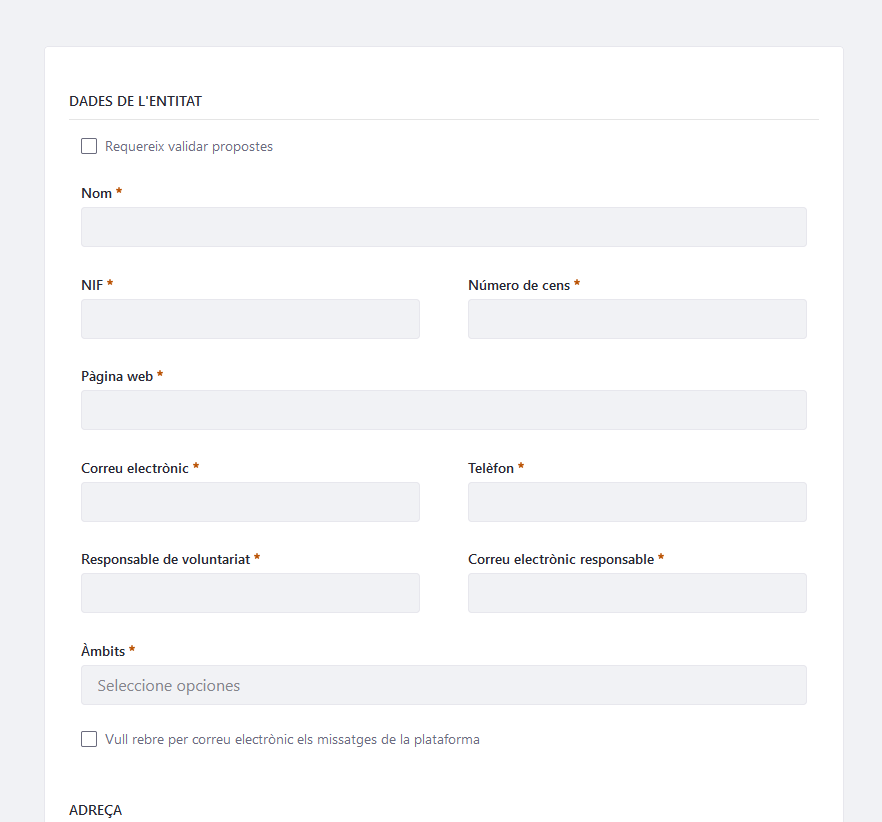Tick the Requereix validar propostes checkbox
882x822 pixels.
89,146
